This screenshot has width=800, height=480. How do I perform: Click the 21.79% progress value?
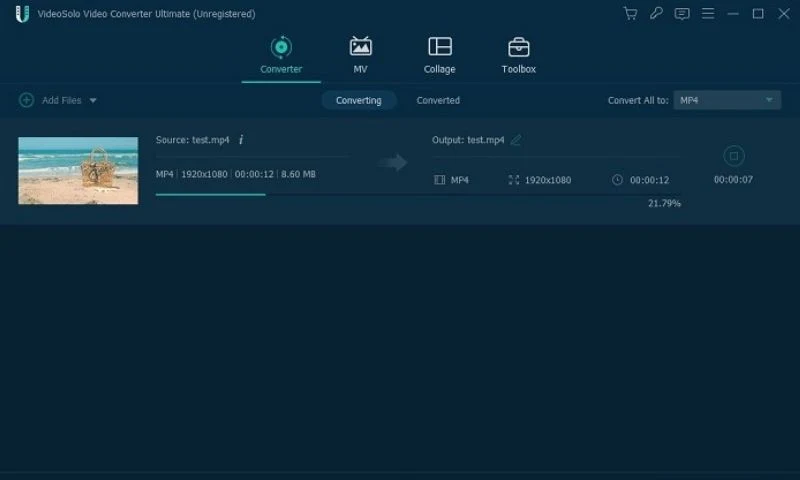(x=664, y=203)
